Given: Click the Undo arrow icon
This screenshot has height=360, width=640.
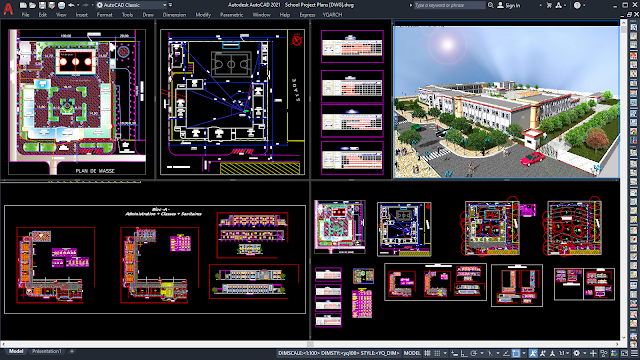Looking at the screenshot, I should 71,5.
